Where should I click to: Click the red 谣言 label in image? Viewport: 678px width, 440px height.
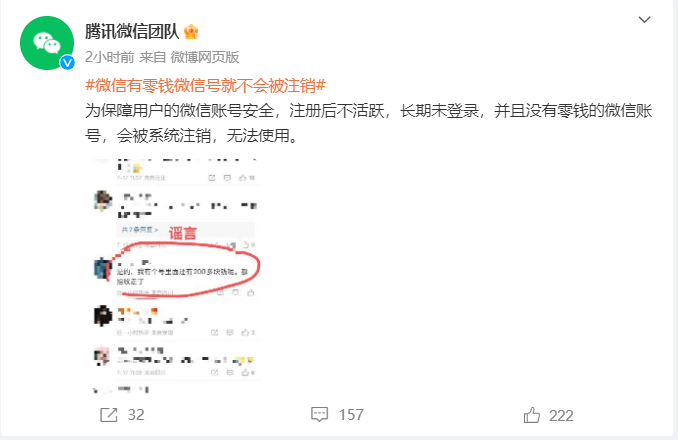pos(182,233)
